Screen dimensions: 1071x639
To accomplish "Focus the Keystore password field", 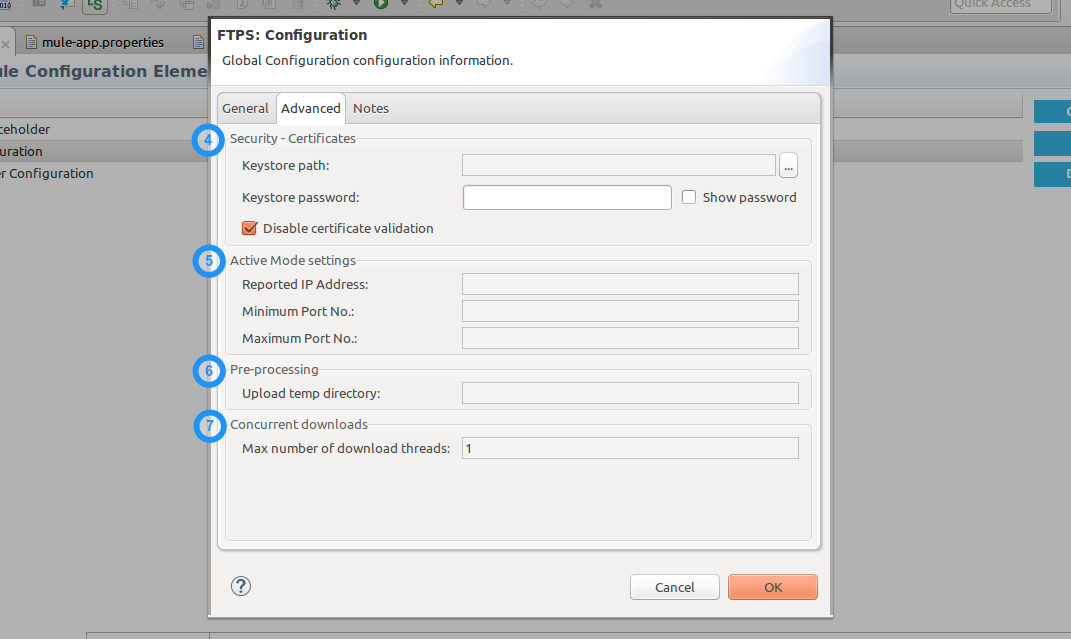I will click(567, 198).
